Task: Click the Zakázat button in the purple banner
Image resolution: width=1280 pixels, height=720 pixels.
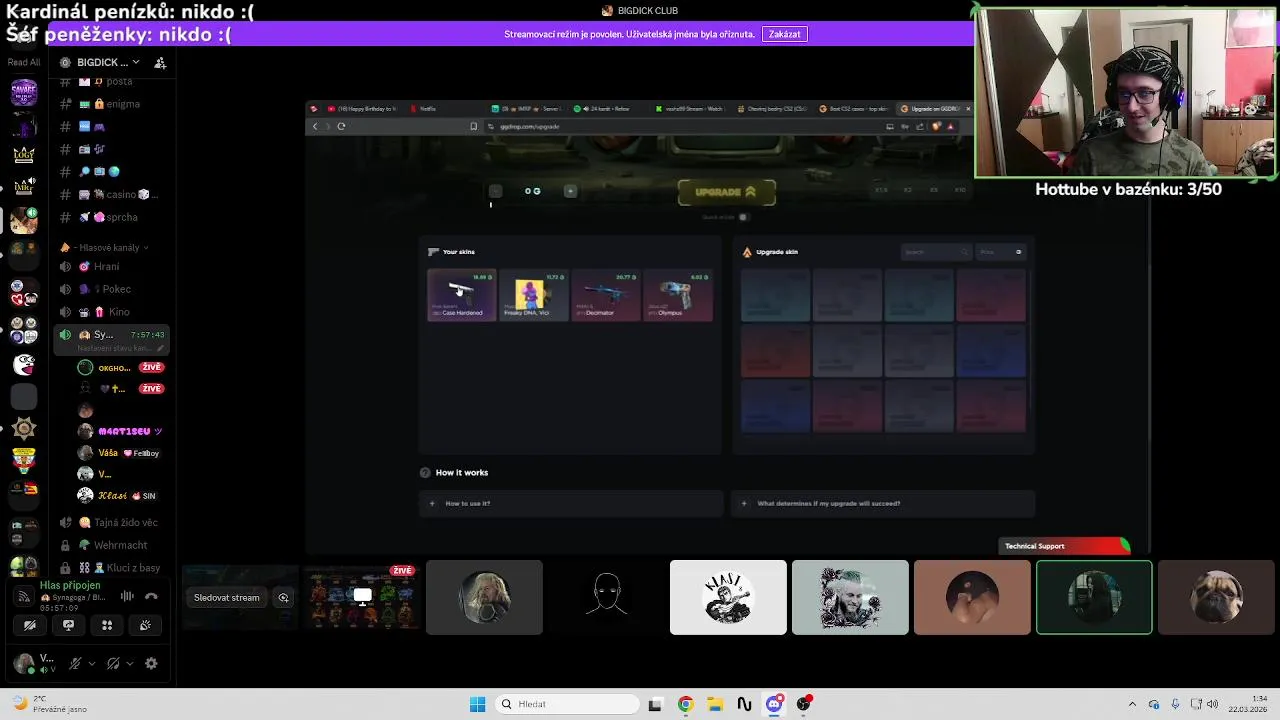Action: pyautogui.click(x=784, y=34)
